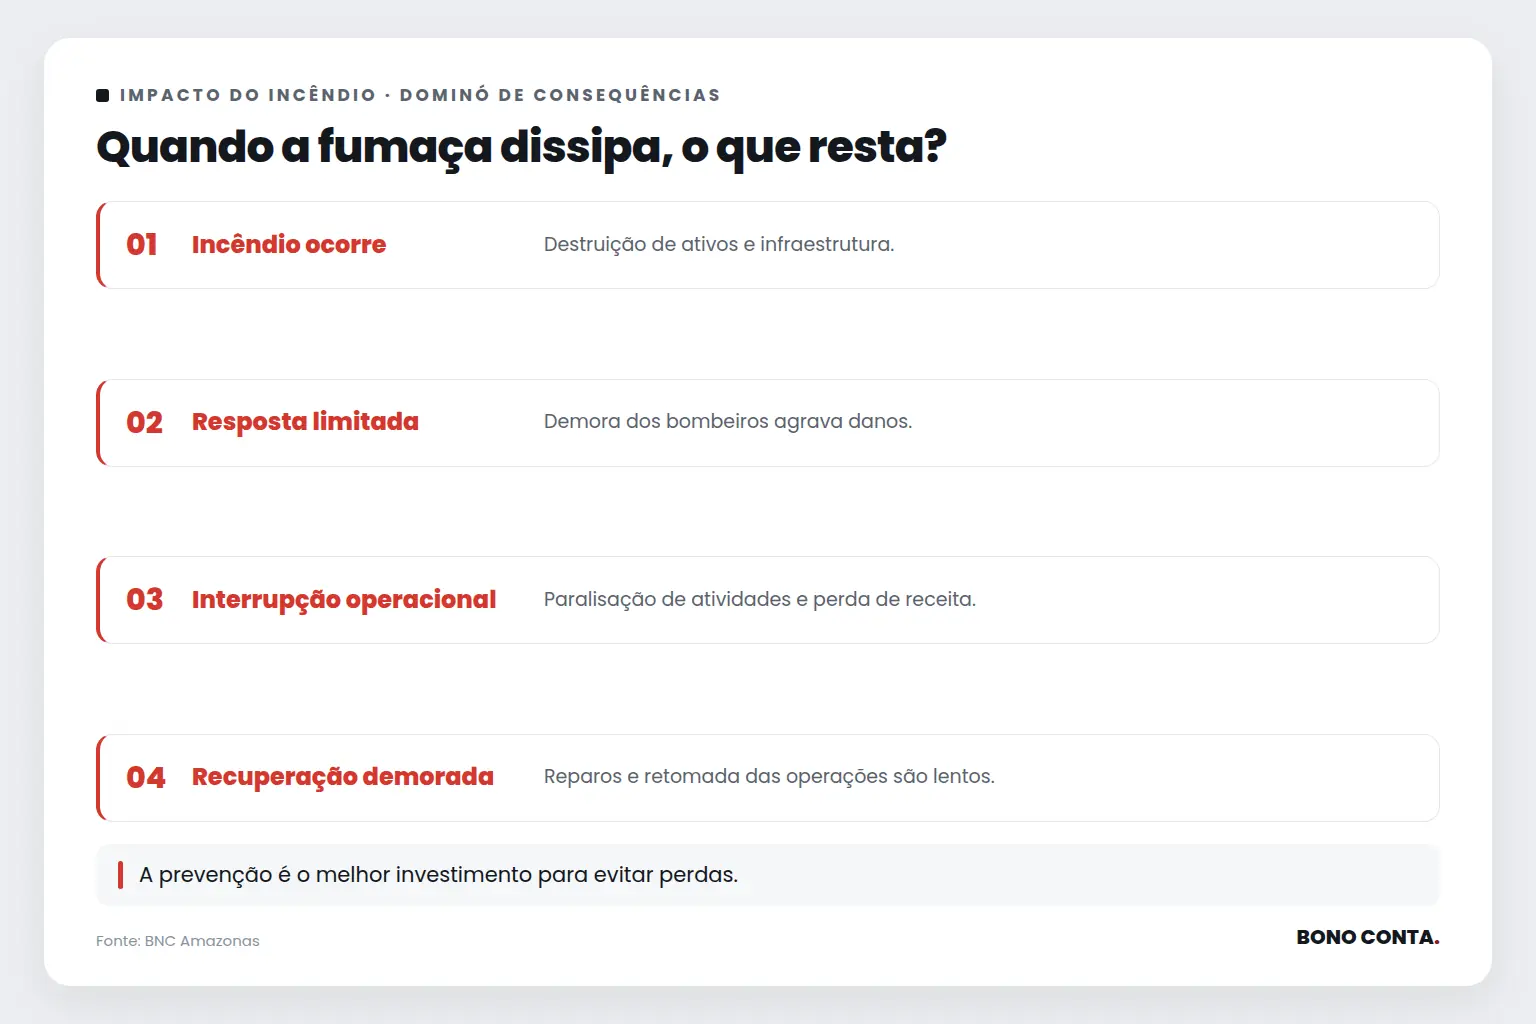
Task: Click description Paralisação de atividades e perda
Action: [x=760, y=599]
